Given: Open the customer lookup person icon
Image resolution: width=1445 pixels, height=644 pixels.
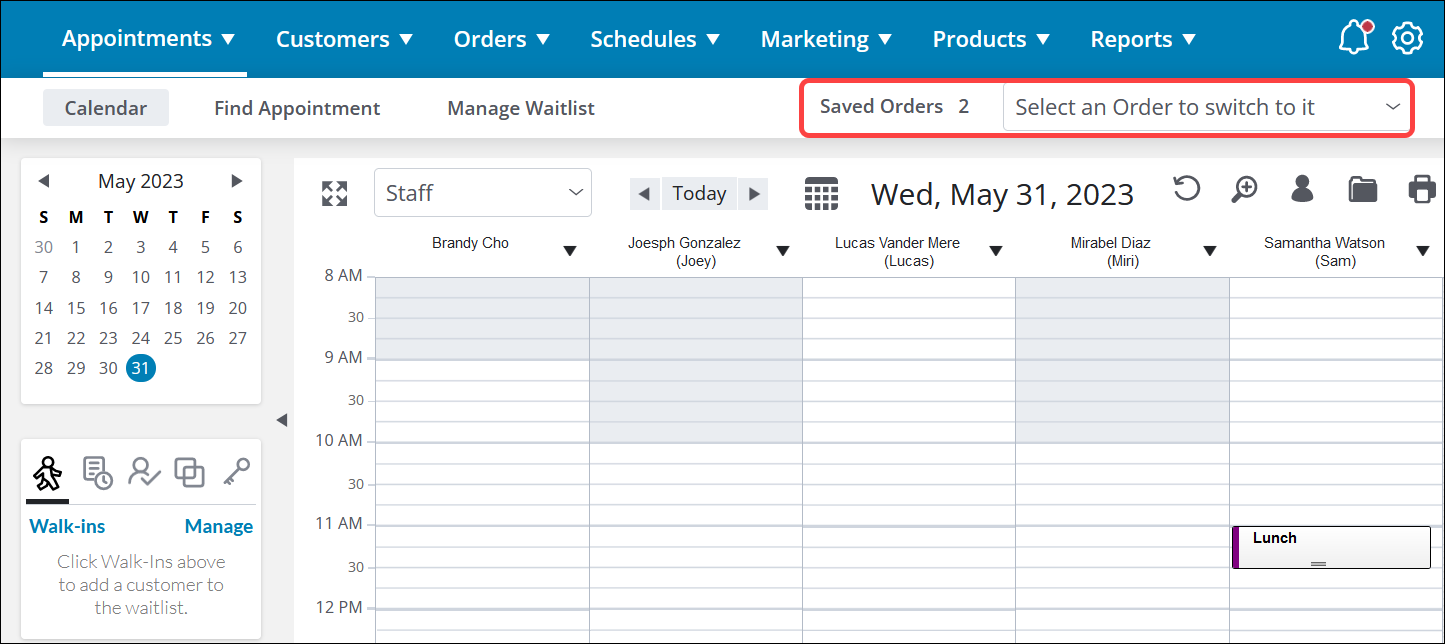Looking at the screenshot, I should click(1301, 190).
